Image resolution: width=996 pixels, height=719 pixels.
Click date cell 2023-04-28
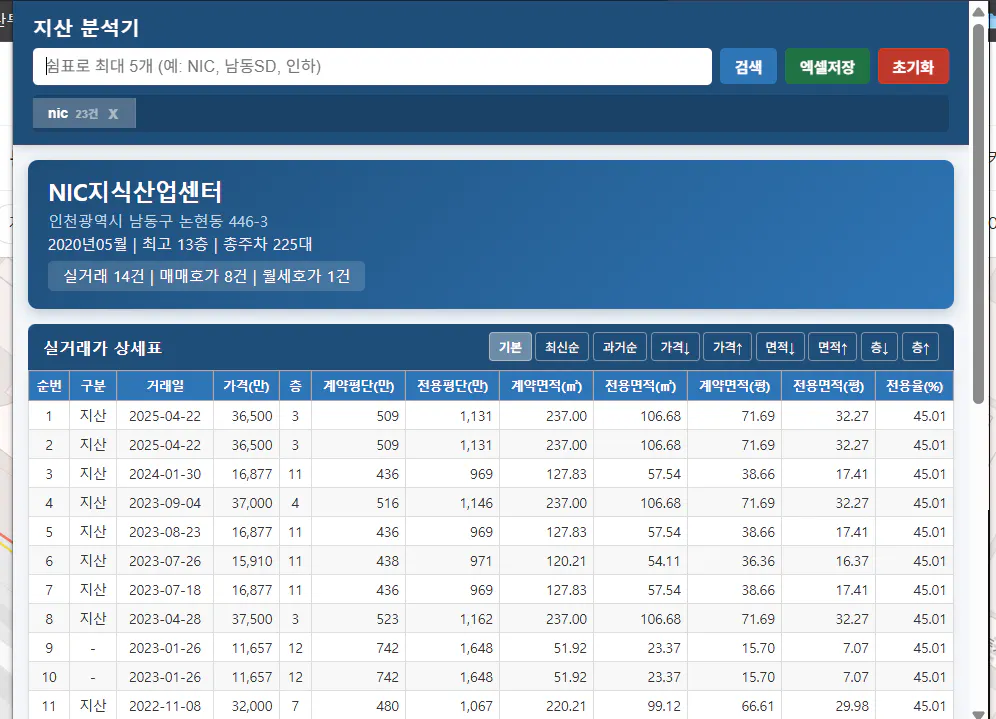coord(165,619)
